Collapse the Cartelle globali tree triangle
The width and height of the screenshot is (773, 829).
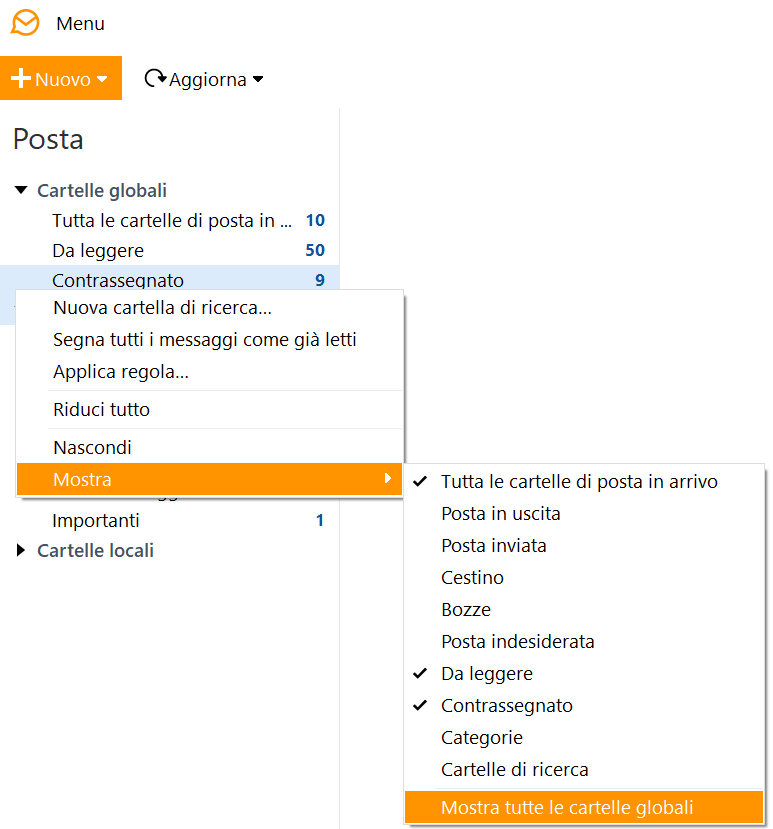pyautogui.click(x=21, y=190)
